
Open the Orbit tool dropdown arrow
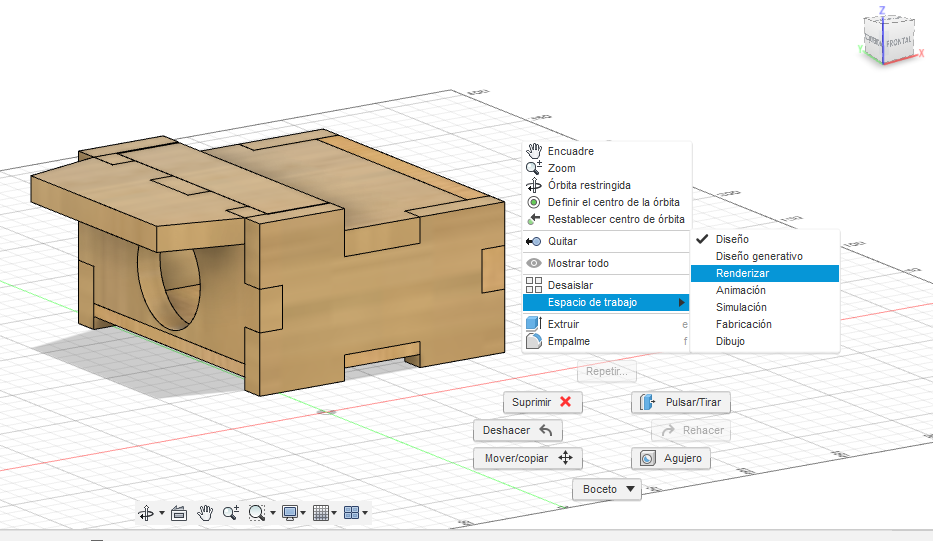point(162,513)
